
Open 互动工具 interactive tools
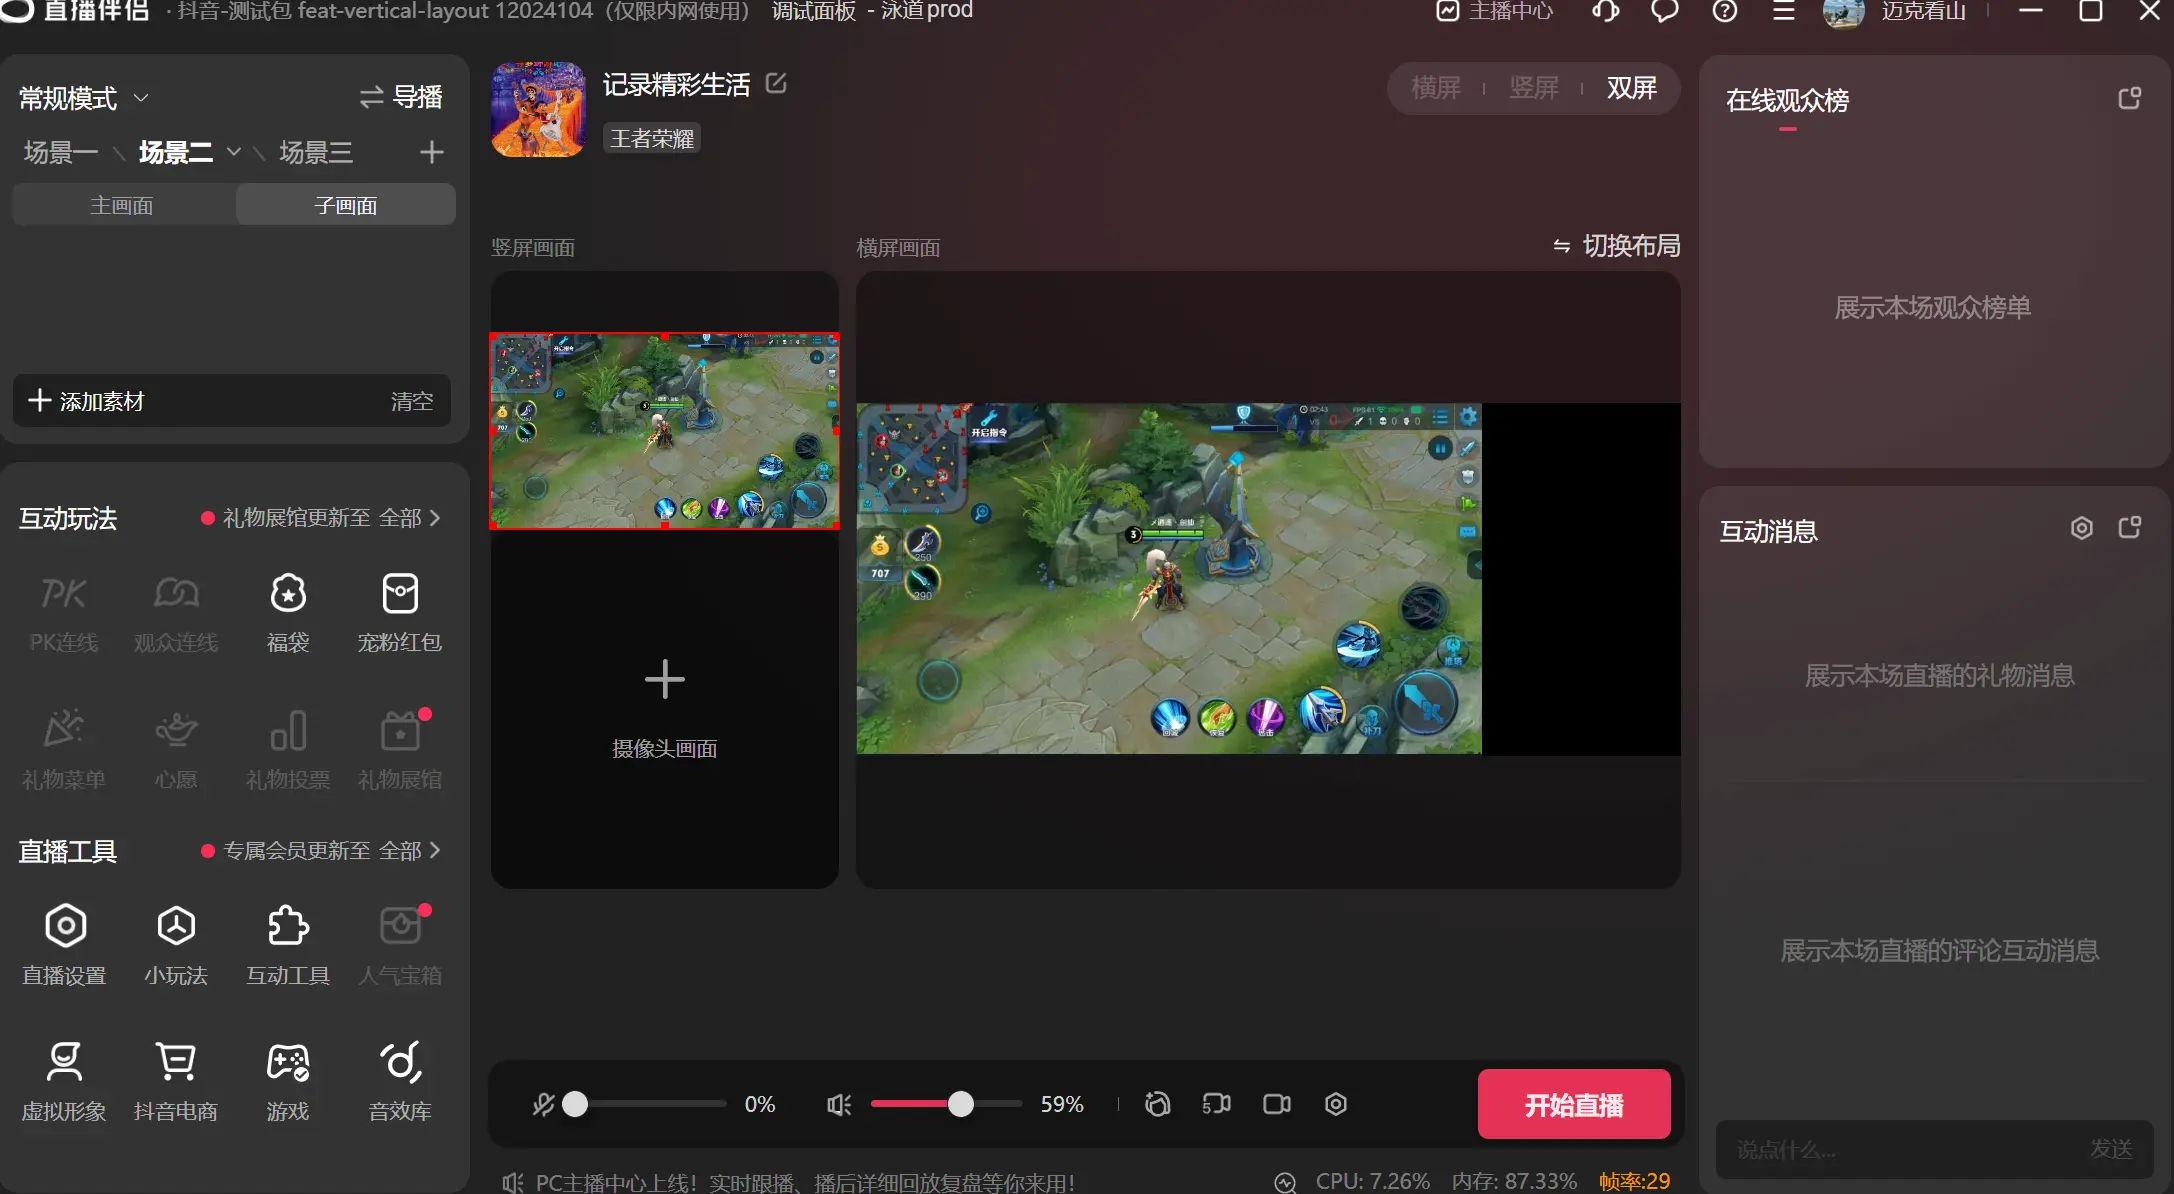point(288,945)
